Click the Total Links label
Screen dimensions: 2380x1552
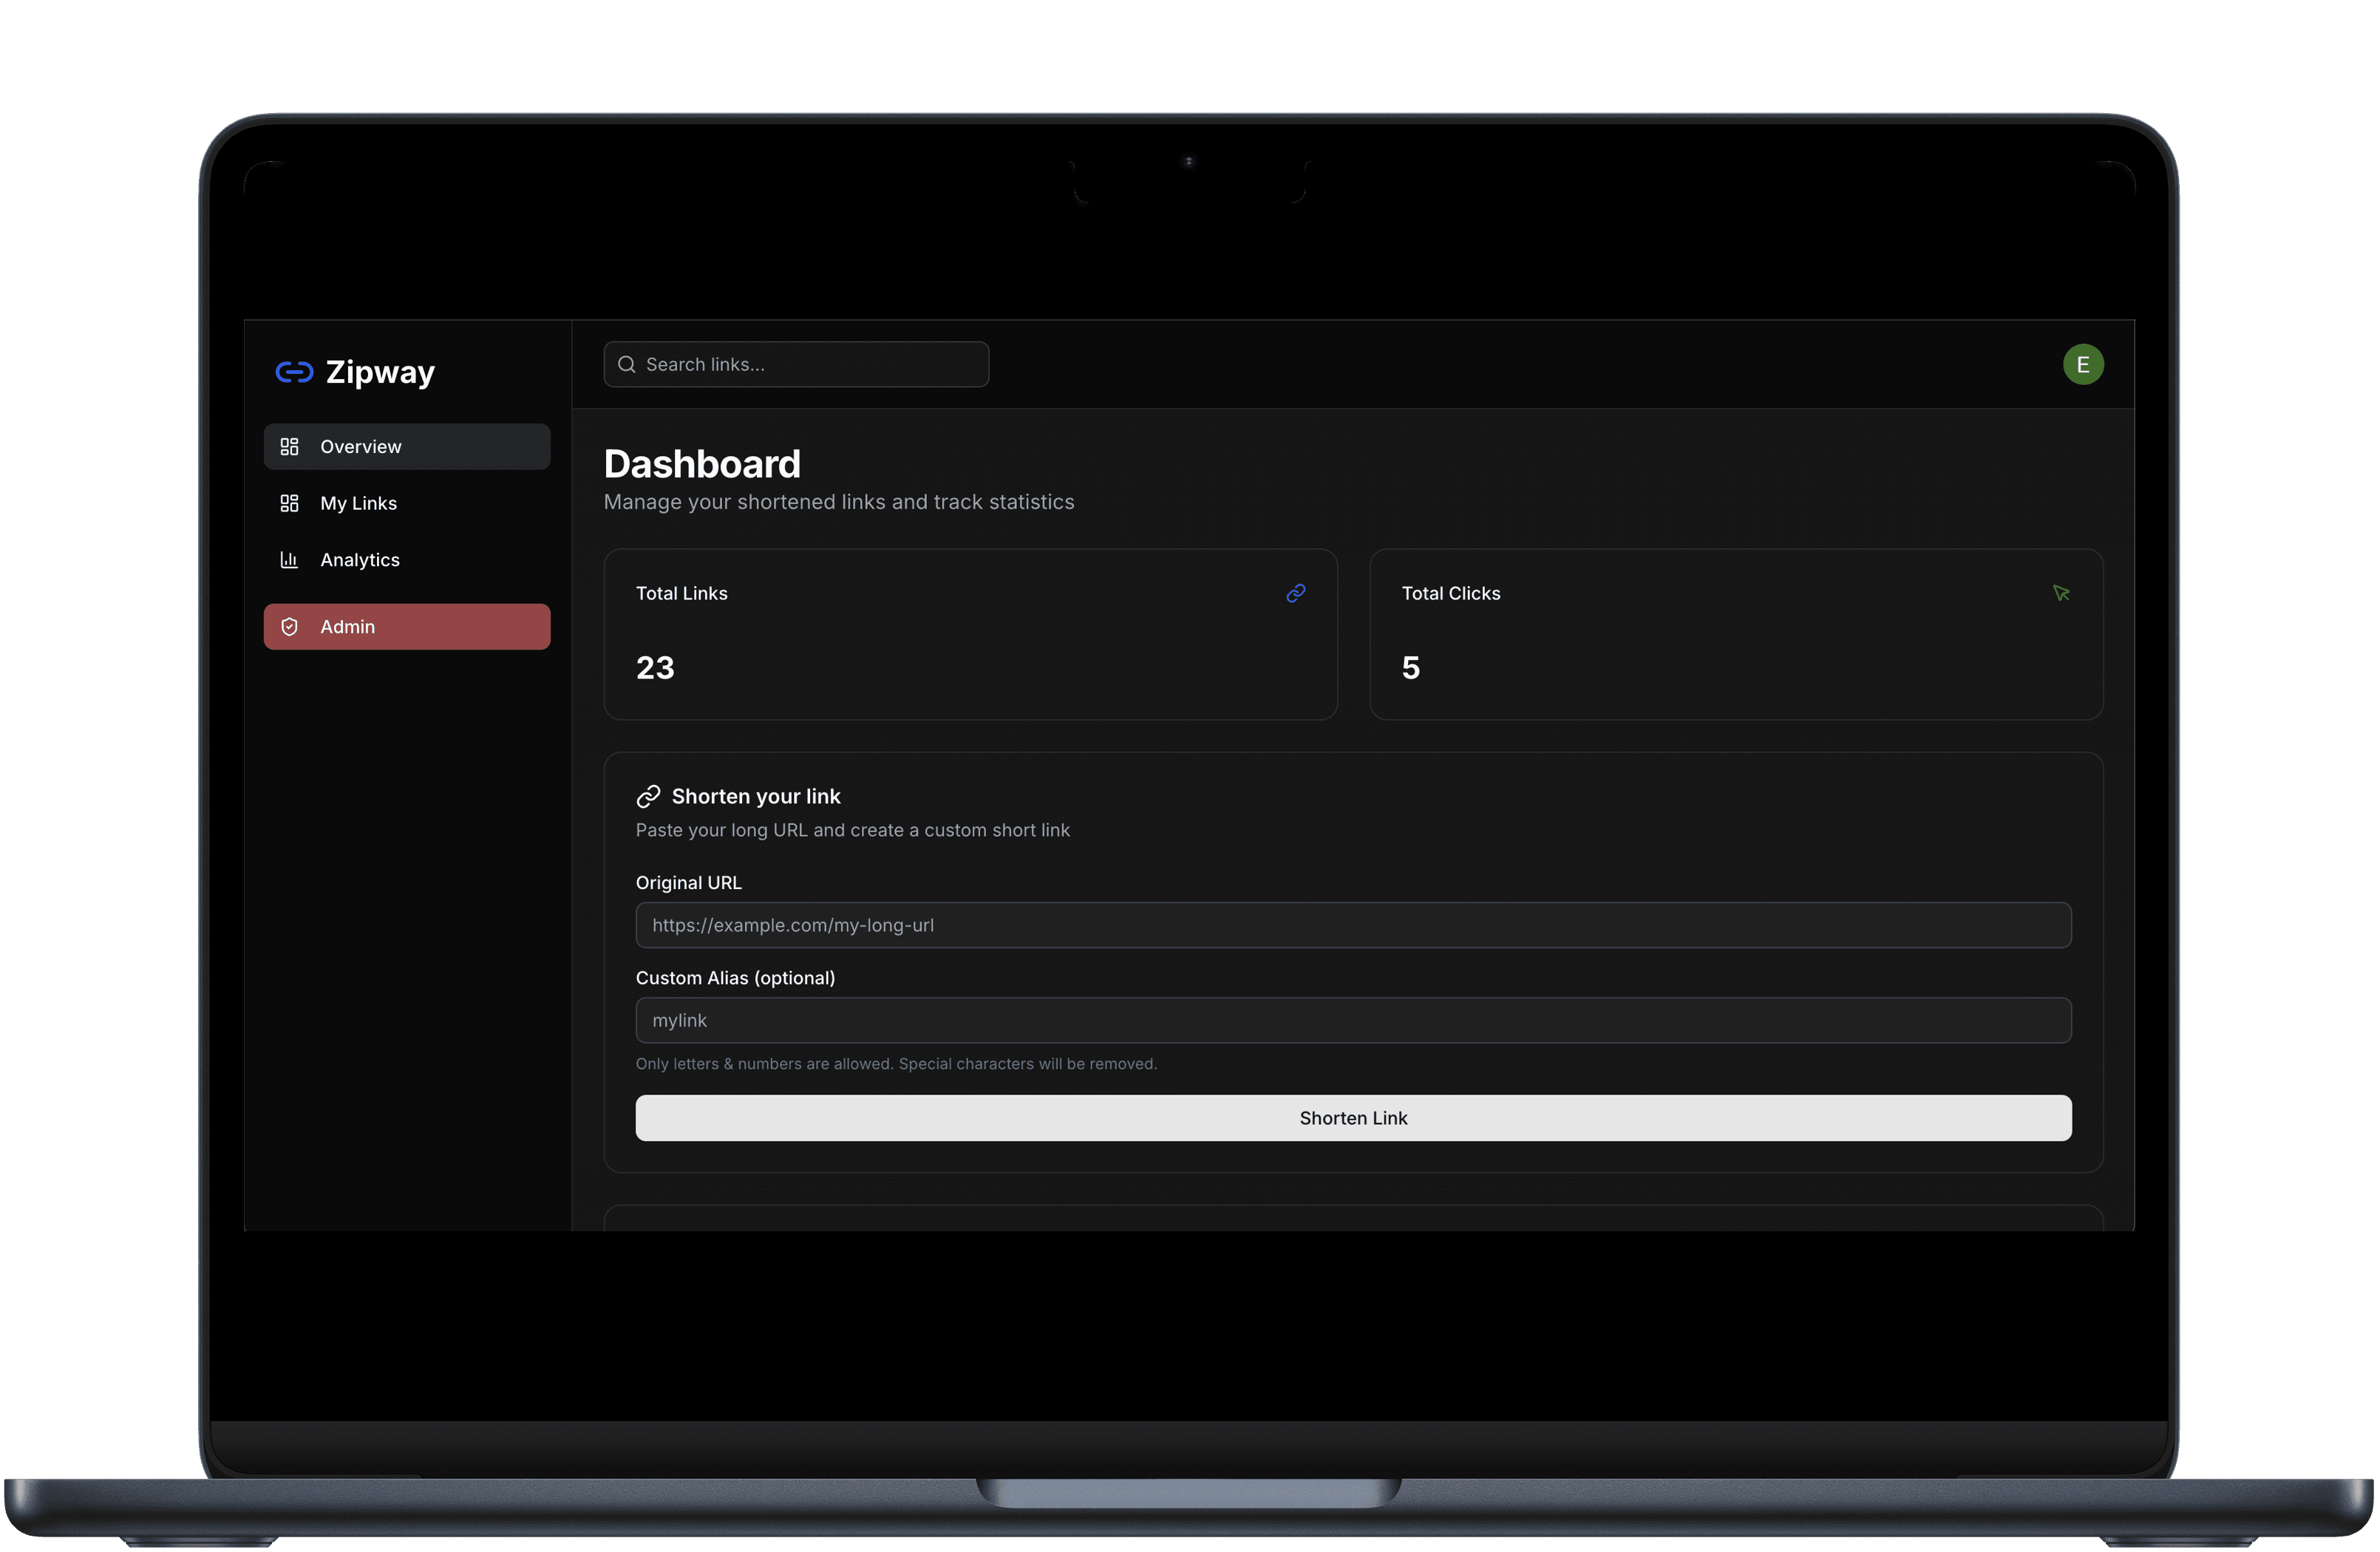click(682, 594)
